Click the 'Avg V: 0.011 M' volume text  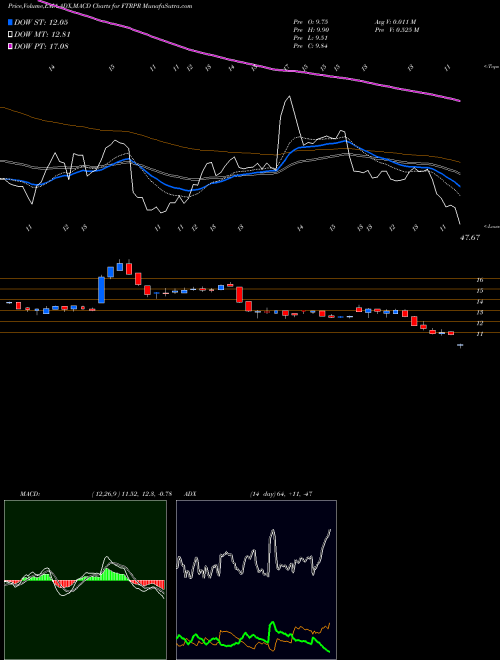click(395, 22)
